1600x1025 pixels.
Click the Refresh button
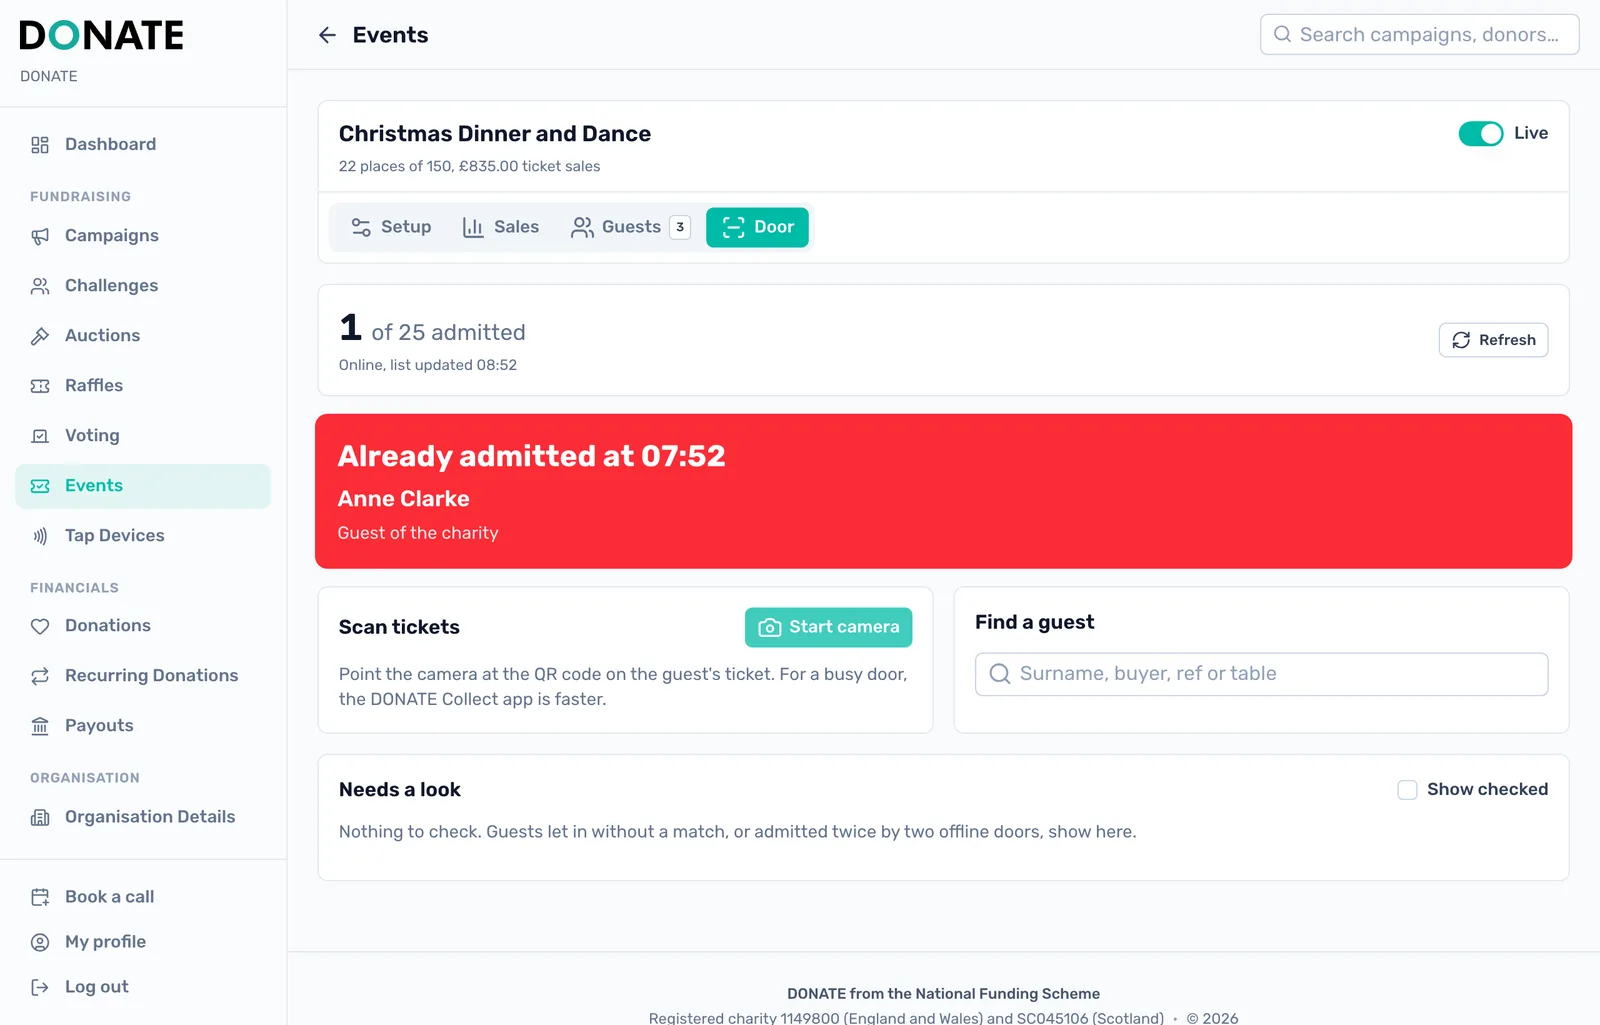[1493, 340]
